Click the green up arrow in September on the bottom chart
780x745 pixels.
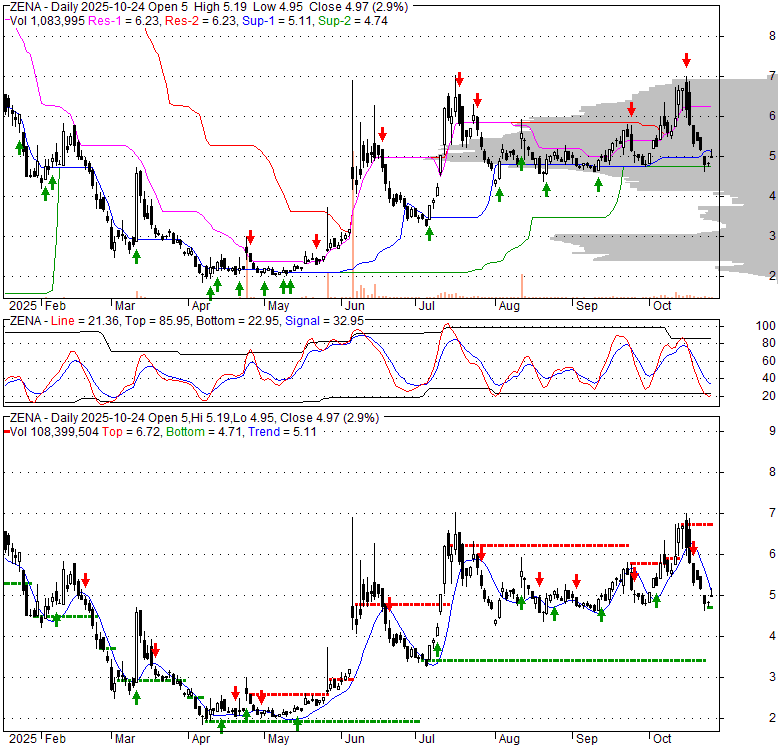click(601, 614)
